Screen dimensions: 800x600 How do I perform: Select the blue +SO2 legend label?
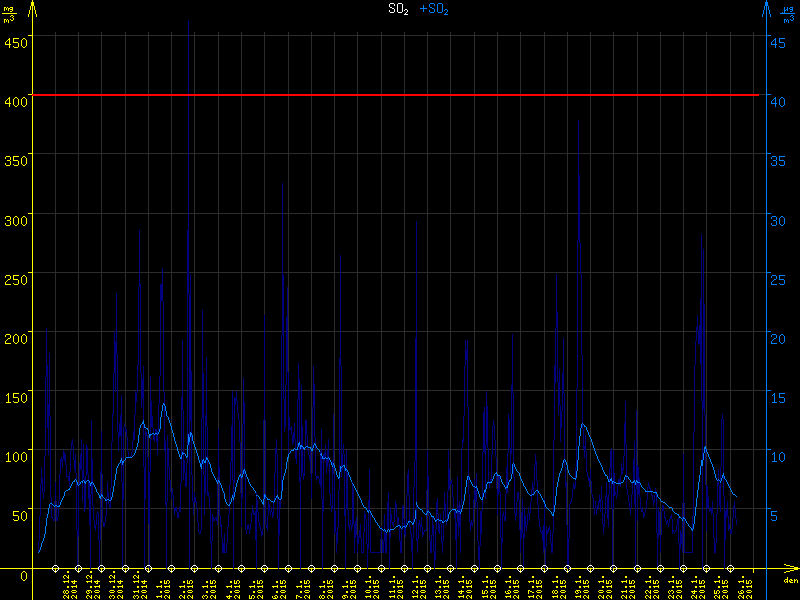[434, 9]
